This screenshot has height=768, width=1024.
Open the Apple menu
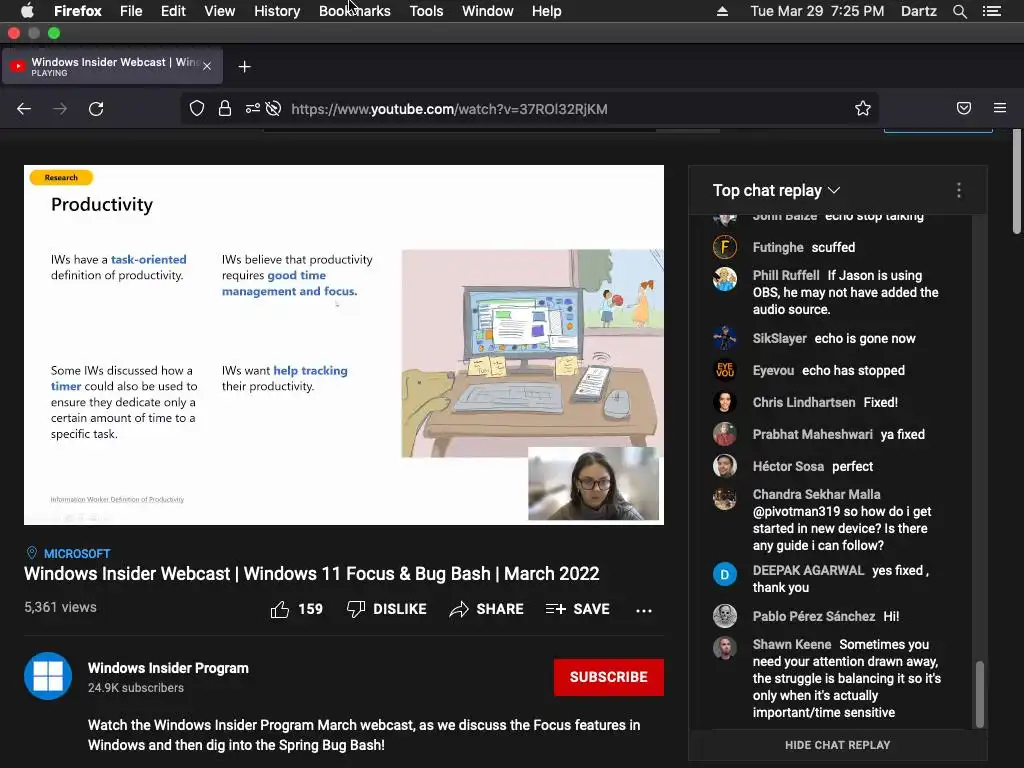pos(27,11)
